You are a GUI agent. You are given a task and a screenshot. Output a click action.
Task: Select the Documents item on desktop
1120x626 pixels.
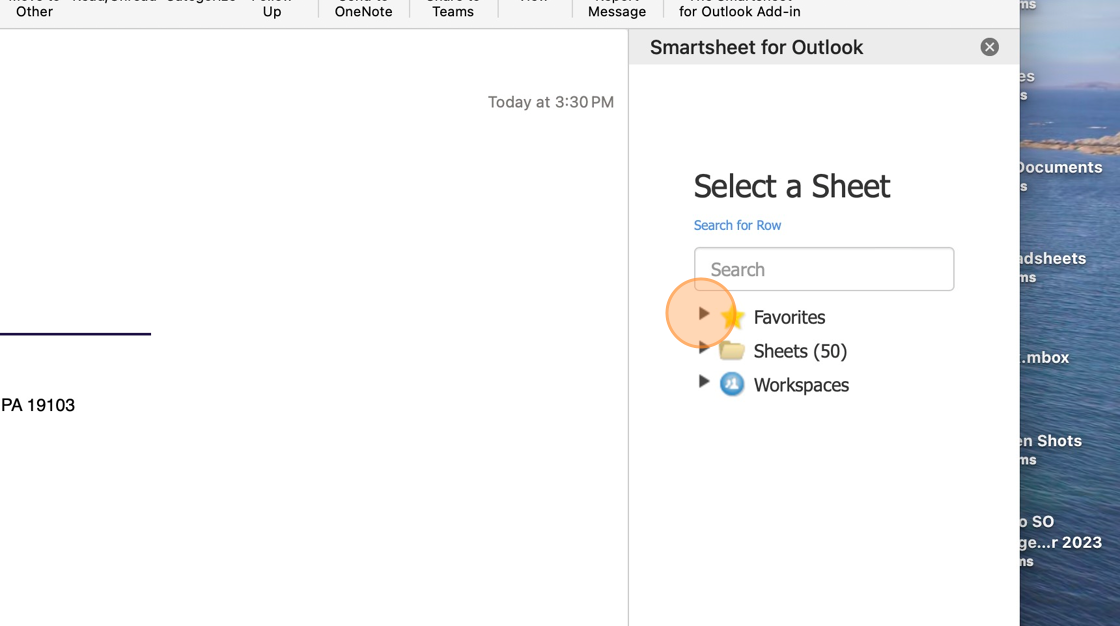[1060, 167]
